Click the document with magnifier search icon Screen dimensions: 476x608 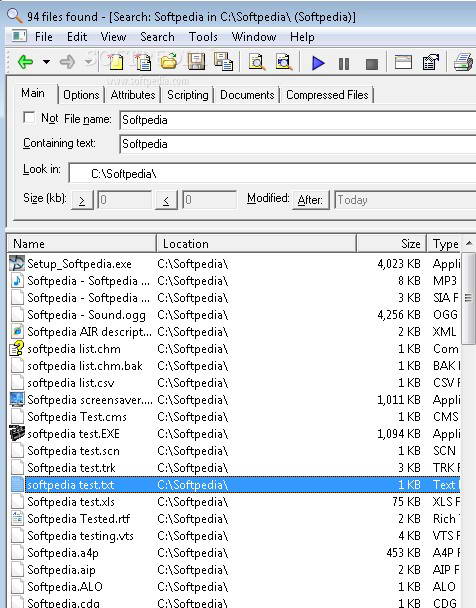coord(257,62)
